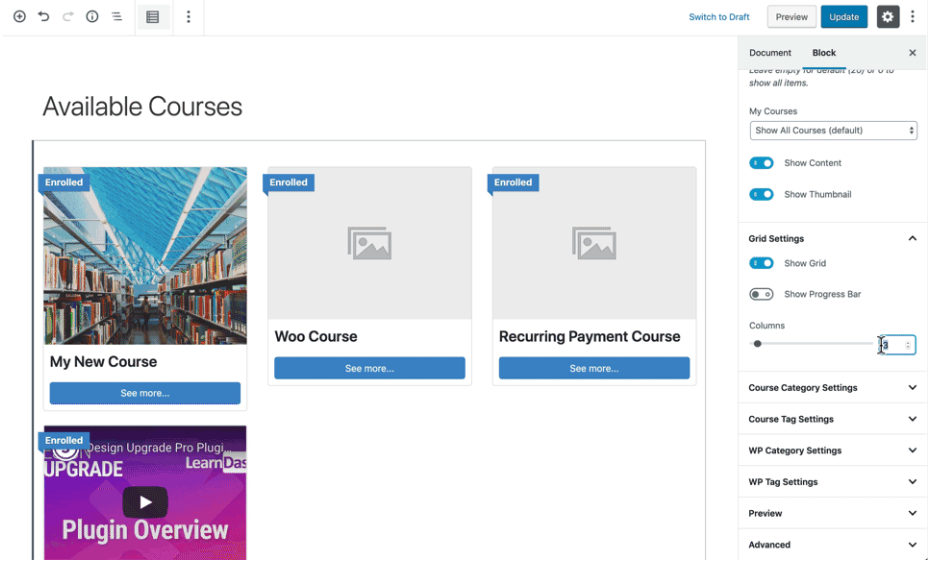Viewport: 935px width, 566px height.
Task: Expand Course Tag Settings panel
Action: (x=833, y=419)
